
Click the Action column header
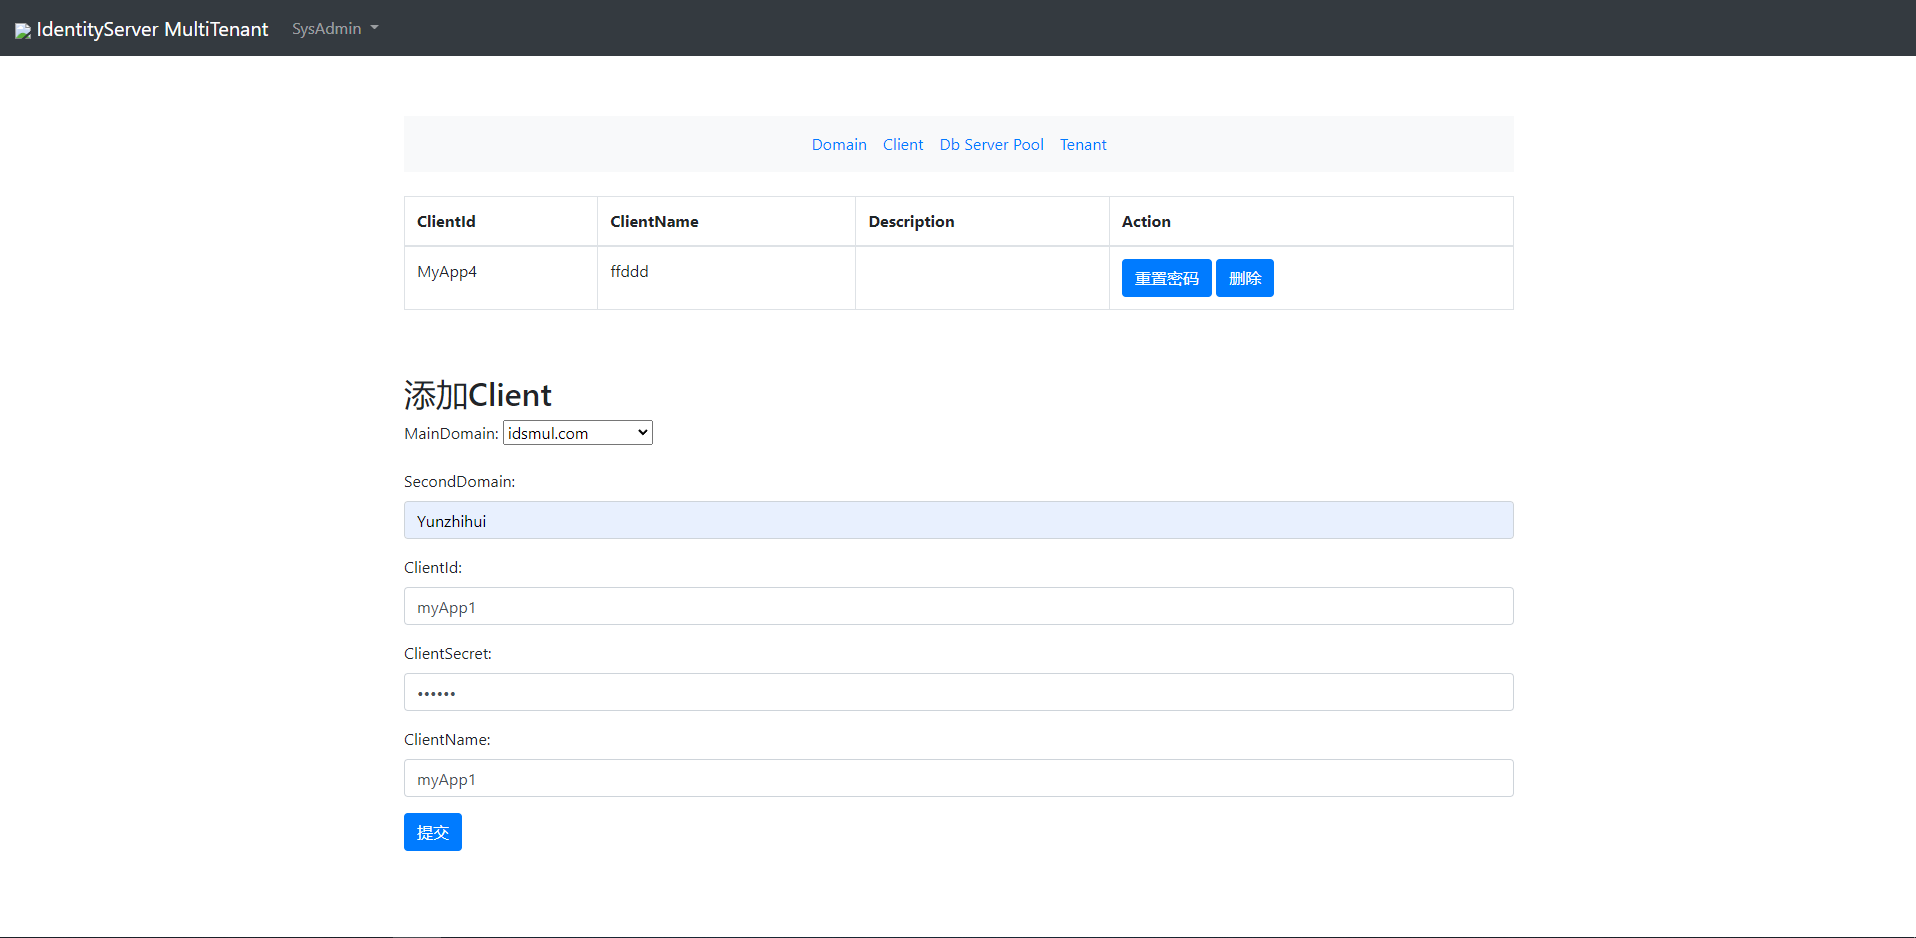(x=1311, y=221)
